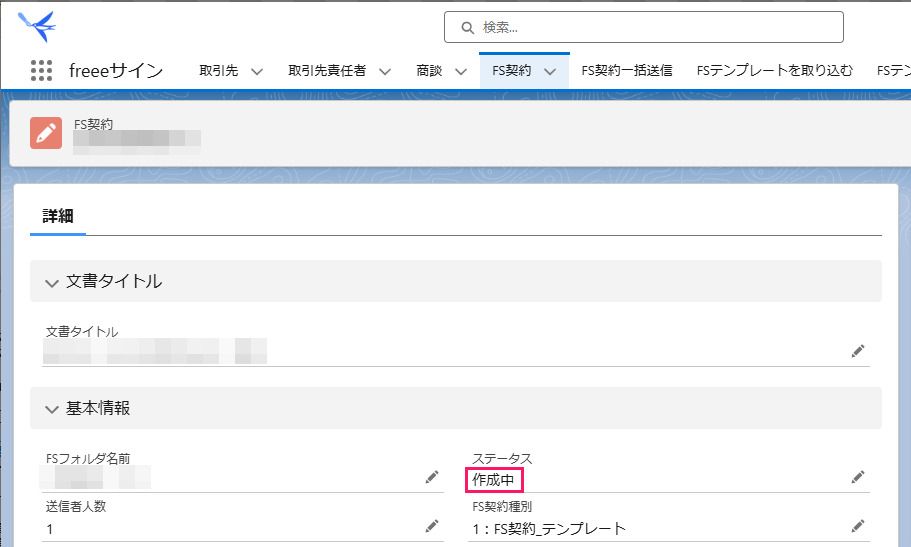Viewport: 911px width, 547px height.
Task: Edit the FS契約種別 field pencil
Action: [x=858, y=526]
